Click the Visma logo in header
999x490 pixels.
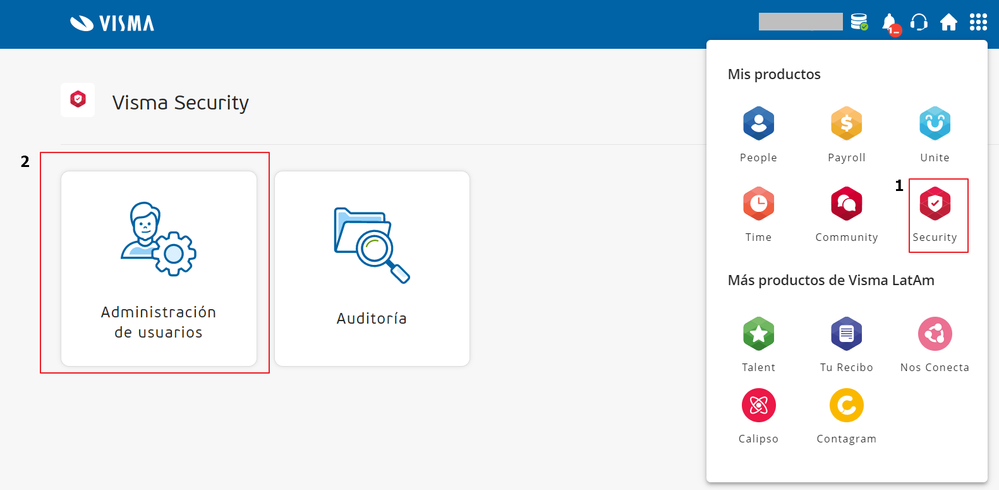(x=112, y=24)
